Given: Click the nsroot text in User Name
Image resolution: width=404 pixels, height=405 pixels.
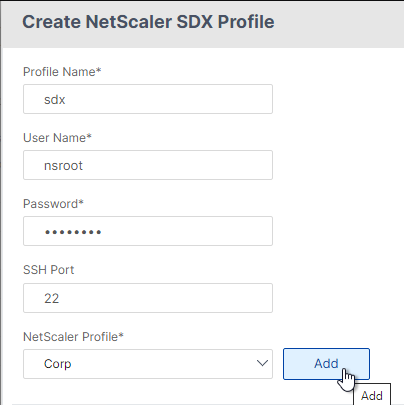Looking at the screenshot, I should pyautogui.click(x=63, y=166).
